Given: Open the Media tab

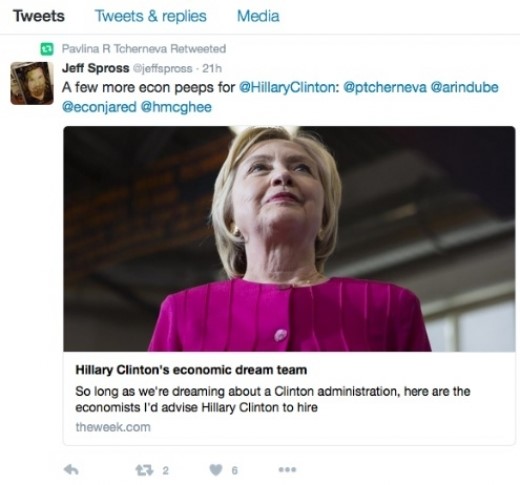Looking at the screenshot, I should tap(258, 16).
